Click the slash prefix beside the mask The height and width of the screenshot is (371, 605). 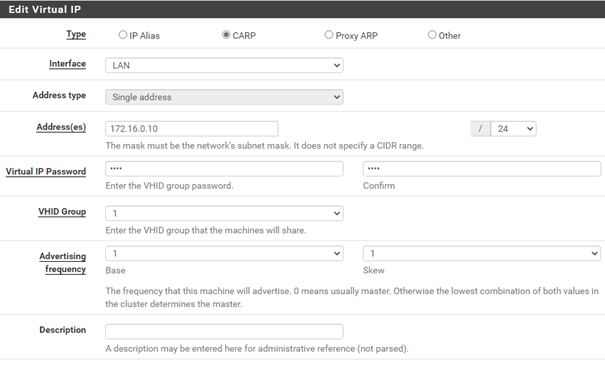[x=480, y=129]
